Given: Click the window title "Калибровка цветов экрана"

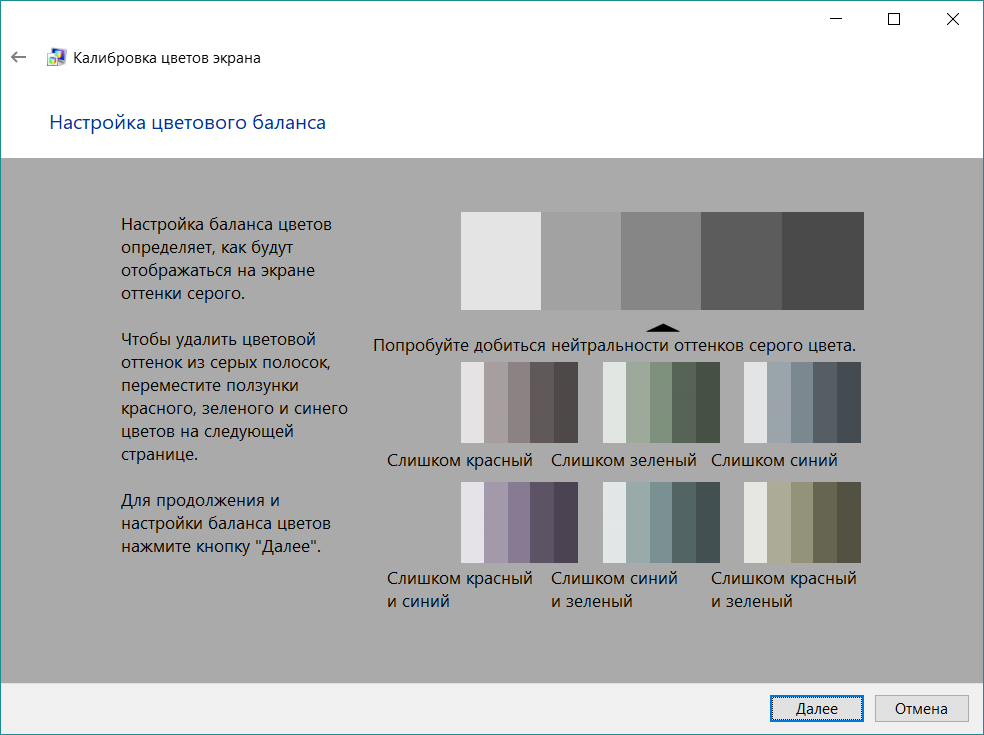Looking at the screenshot, I should pyautogui.click(x=167, y=58).
